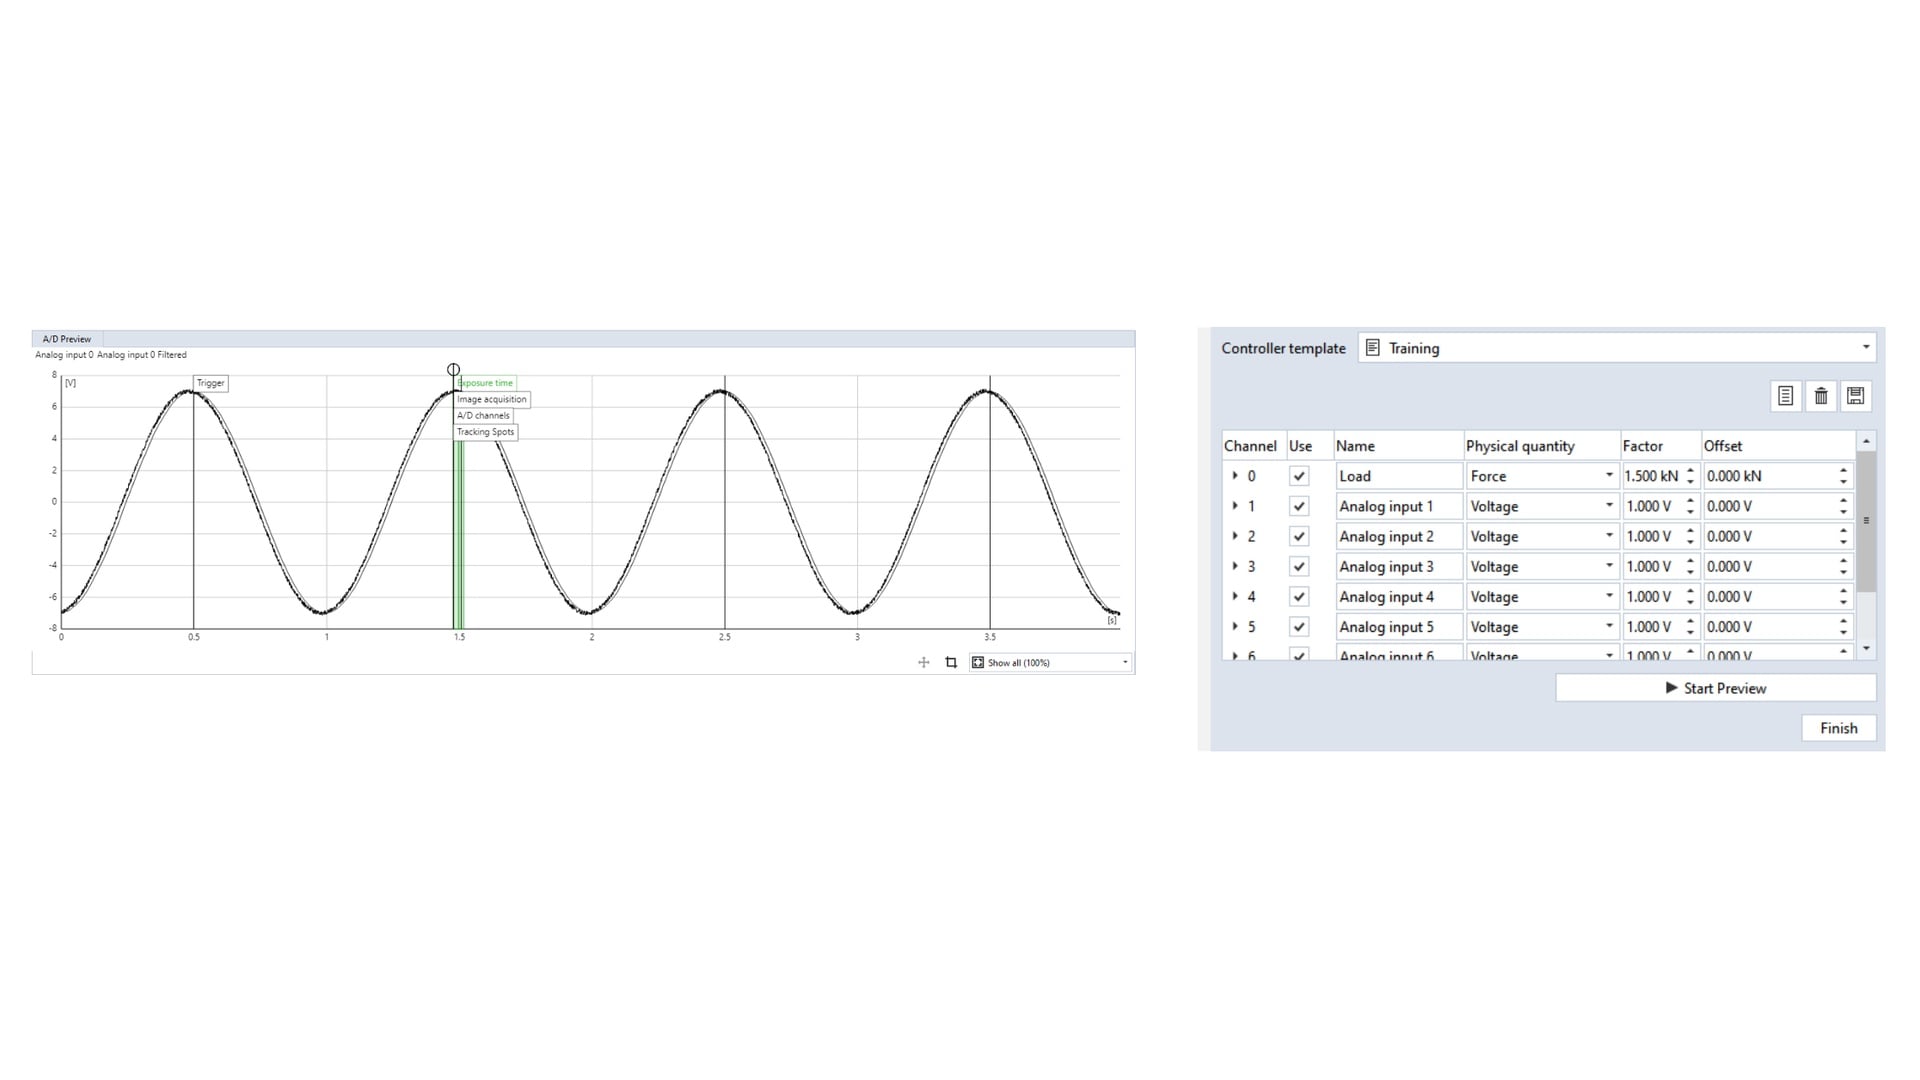Click the Offset column header
This screenshot has height=1080, width=1920.
(x=1778, y=446)
